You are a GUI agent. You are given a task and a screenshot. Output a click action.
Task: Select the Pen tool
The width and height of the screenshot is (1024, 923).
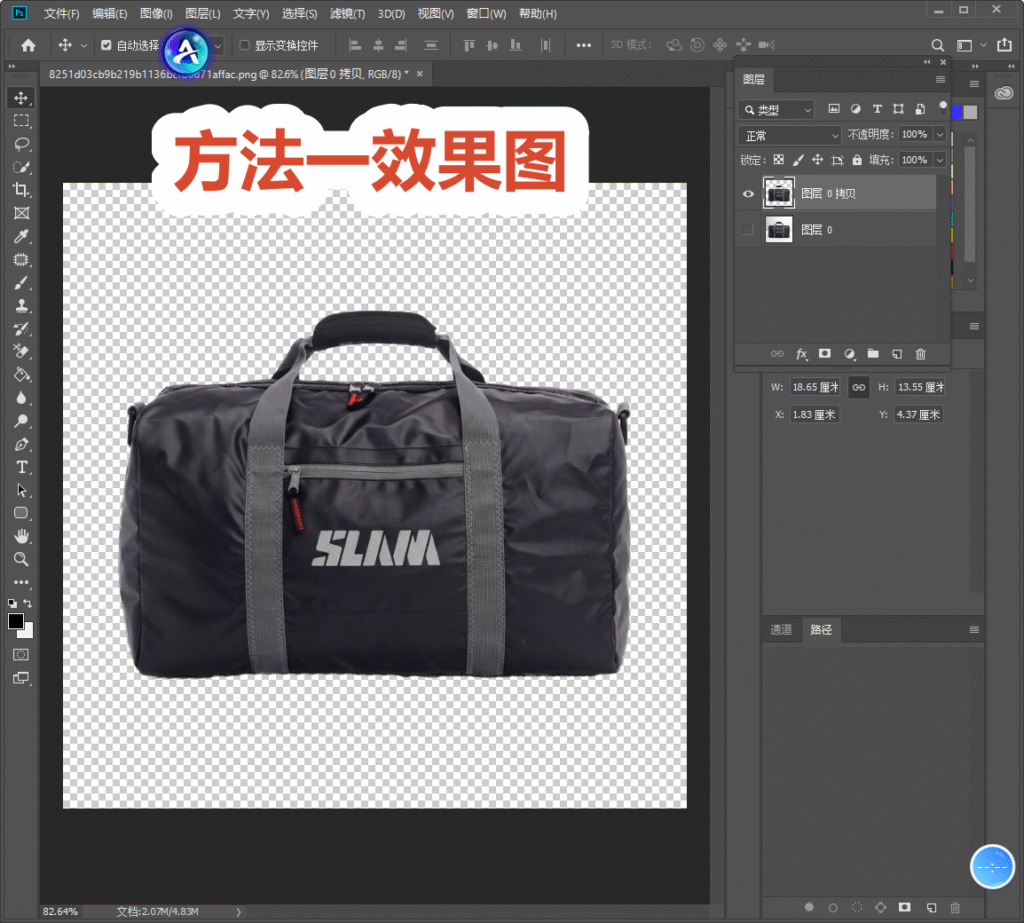(21, 444)
